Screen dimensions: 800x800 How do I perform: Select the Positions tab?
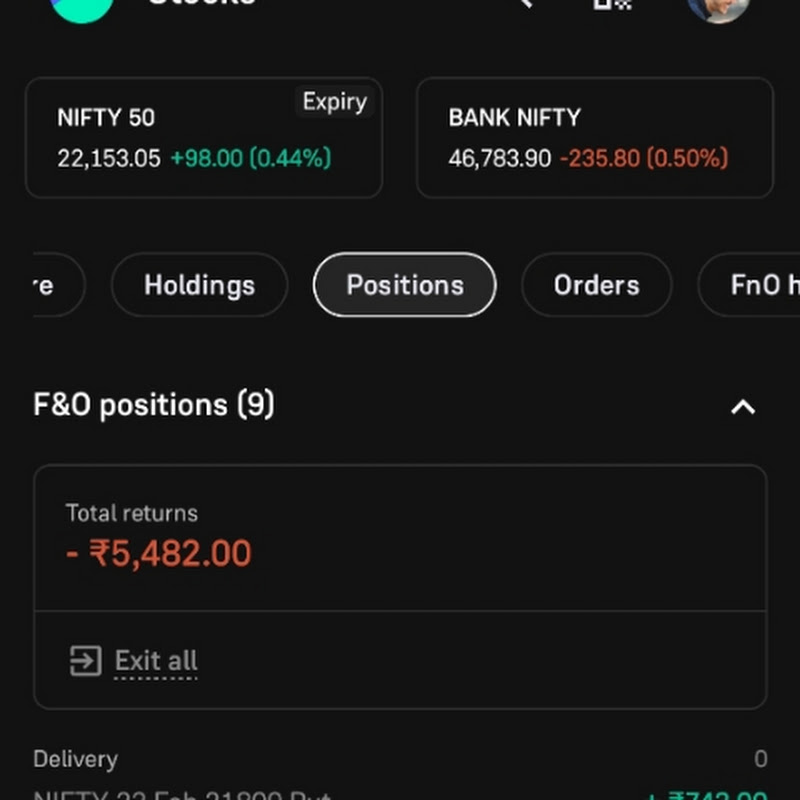pyautogui.click(x=404, y=285)
